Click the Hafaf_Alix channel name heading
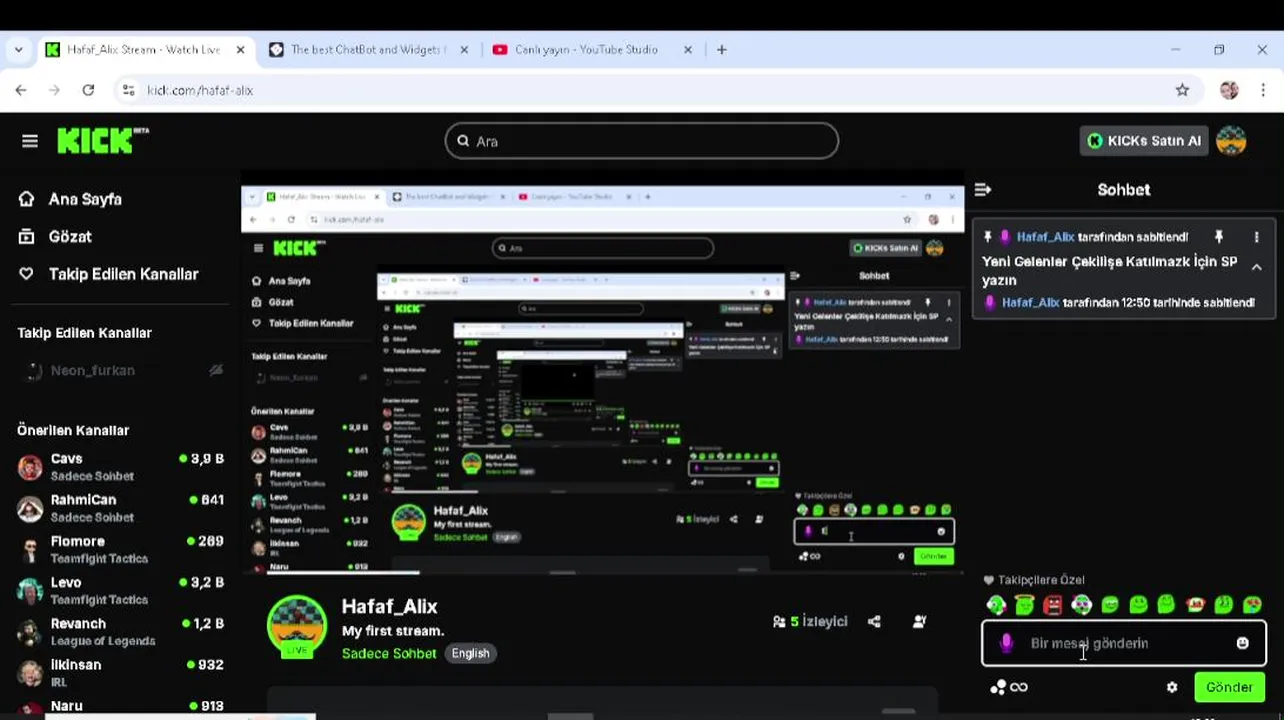The width and height of the screenshot is (1284, 720). [390, 606]
